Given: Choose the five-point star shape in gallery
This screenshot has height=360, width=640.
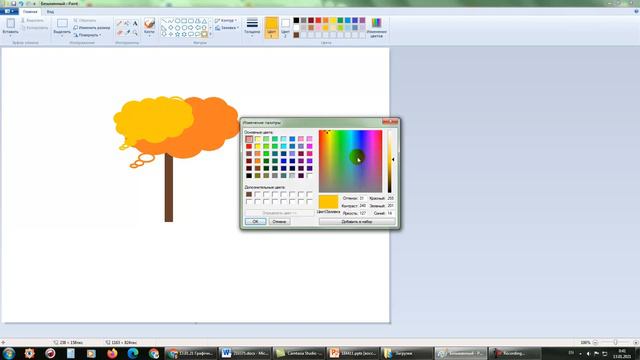Looking at the screenshot, I should (x=178, y=34).
